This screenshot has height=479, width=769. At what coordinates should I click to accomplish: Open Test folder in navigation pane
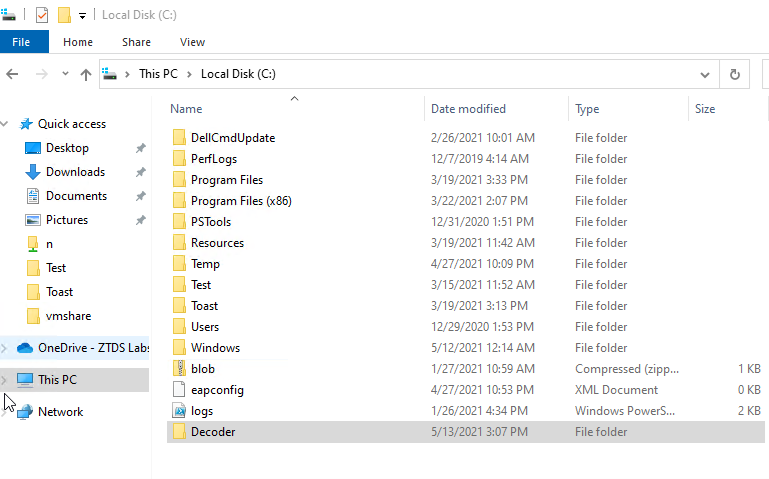coord(56,268)
